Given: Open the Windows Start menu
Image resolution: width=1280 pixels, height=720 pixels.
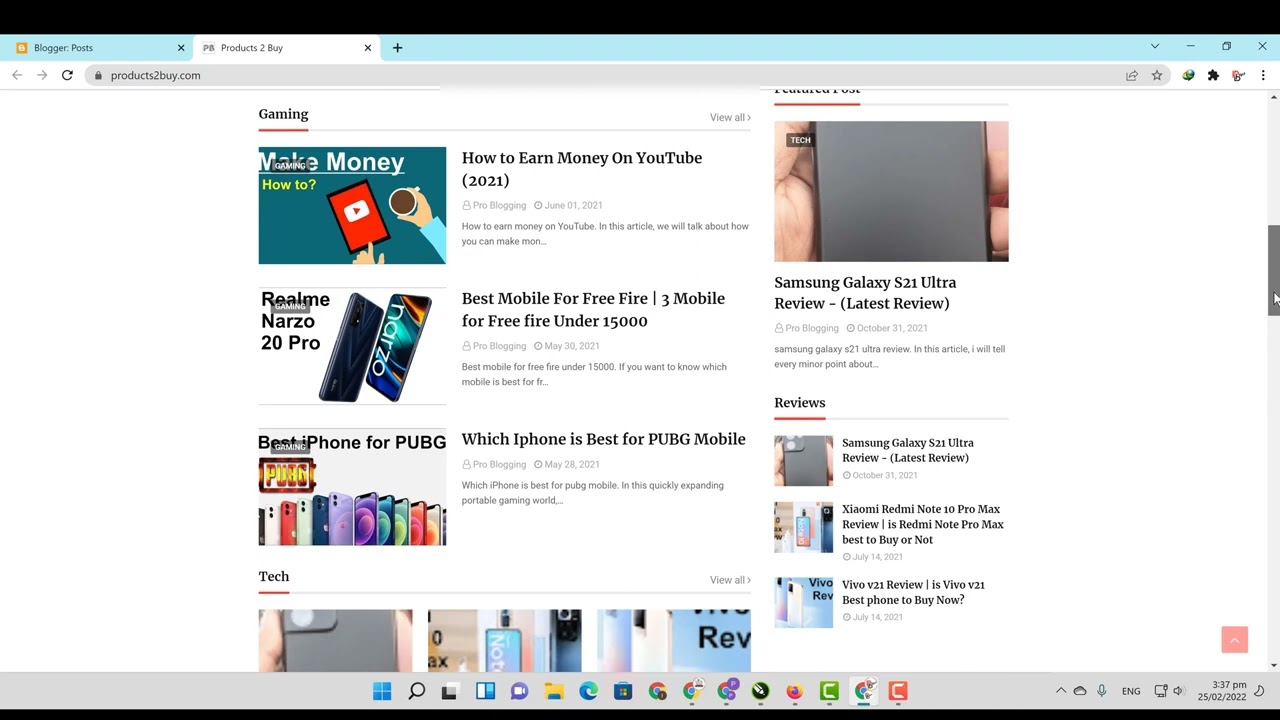Looking at the screenshot, I should point(382,691).
